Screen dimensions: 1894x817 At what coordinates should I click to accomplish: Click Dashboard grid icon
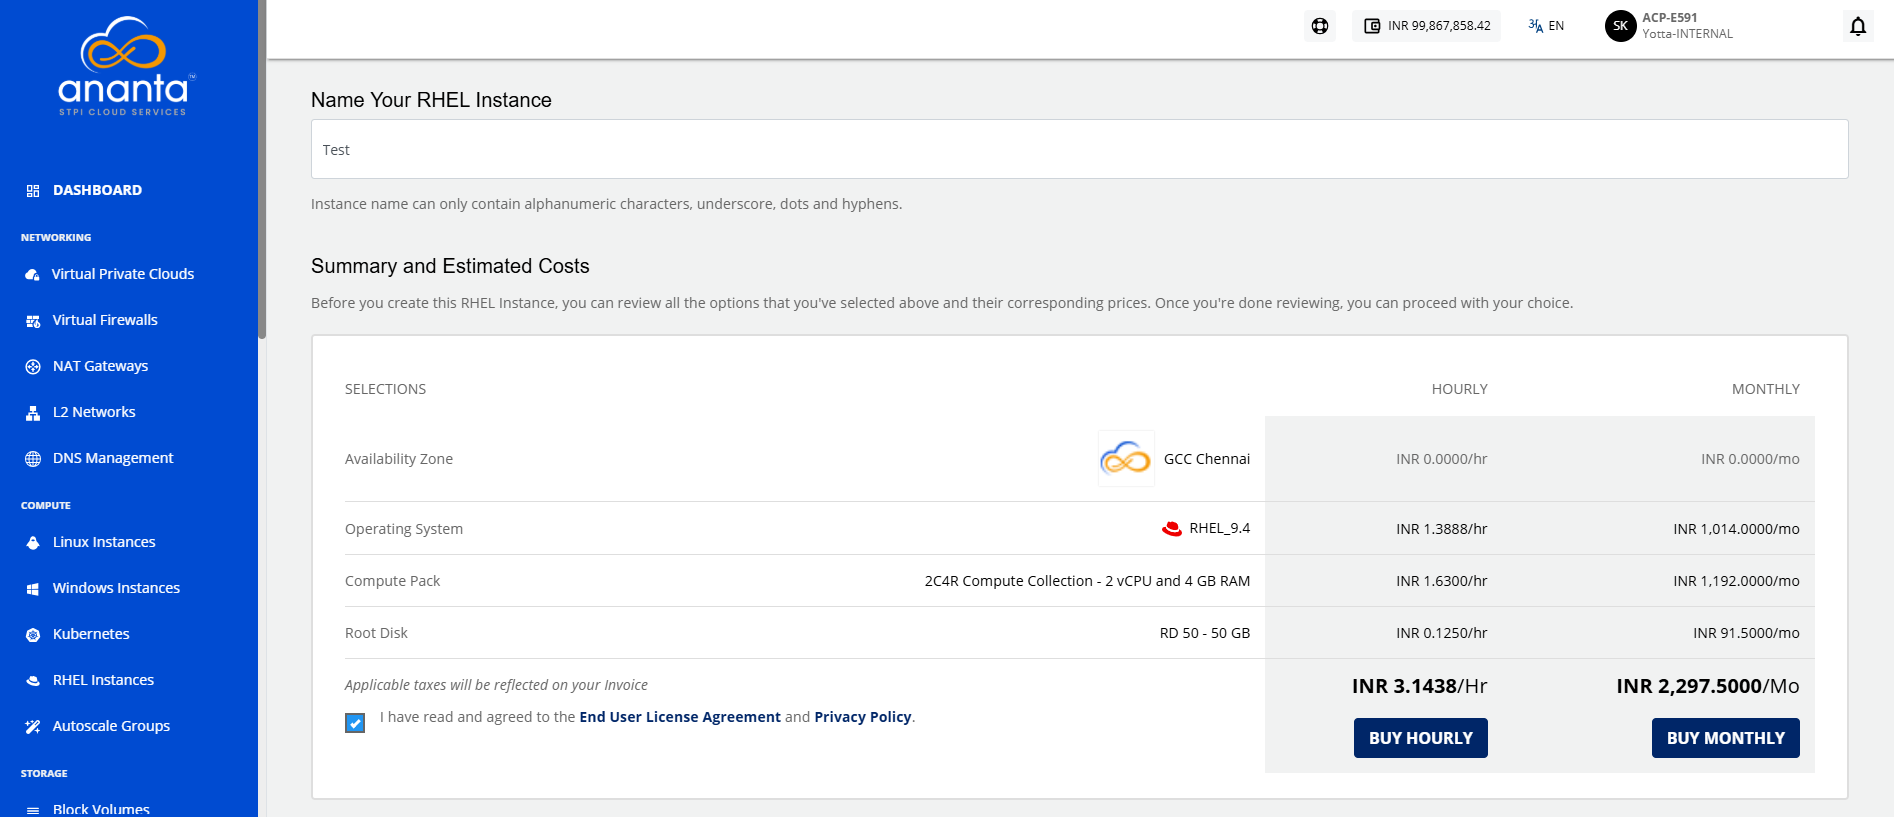(33, 190)
